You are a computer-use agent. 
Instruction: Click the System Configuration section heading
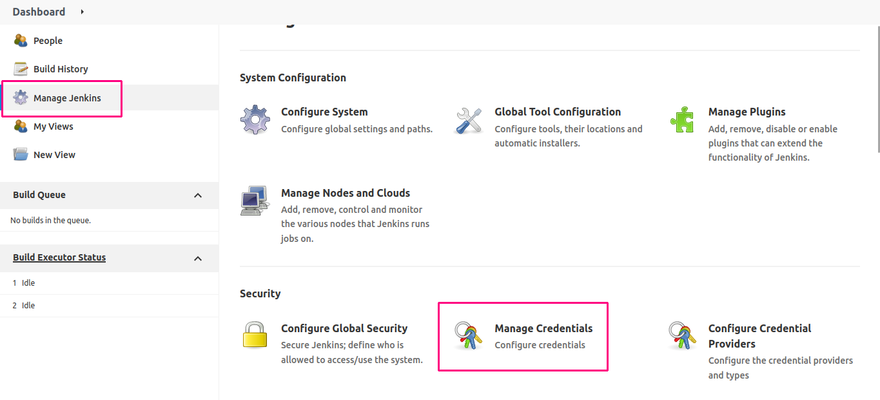(x=293, y=77)
